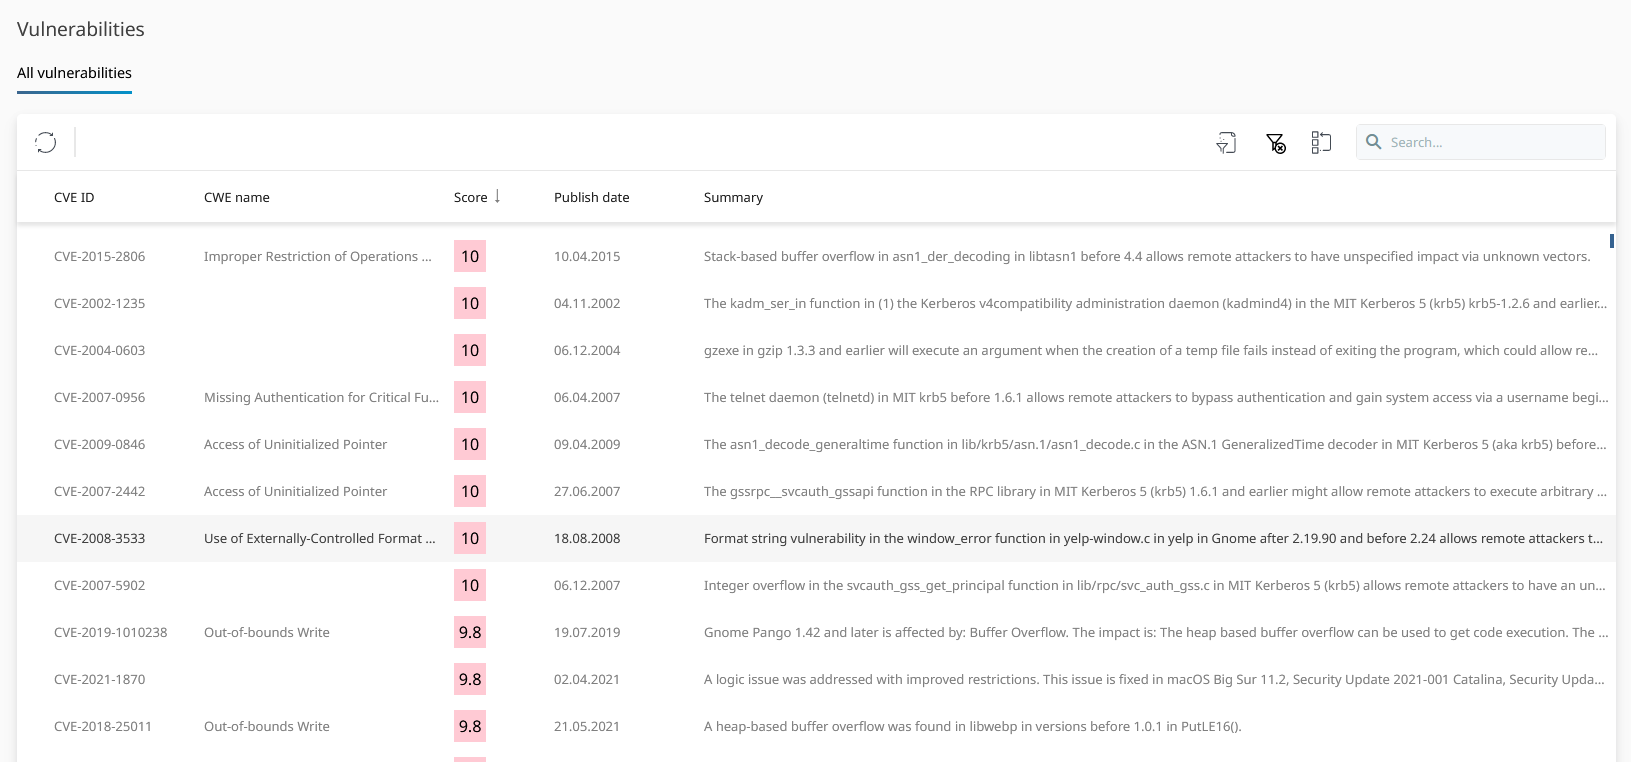Sort by Publish date column header
Screen dimensions: 1631x762
[591, 197]
